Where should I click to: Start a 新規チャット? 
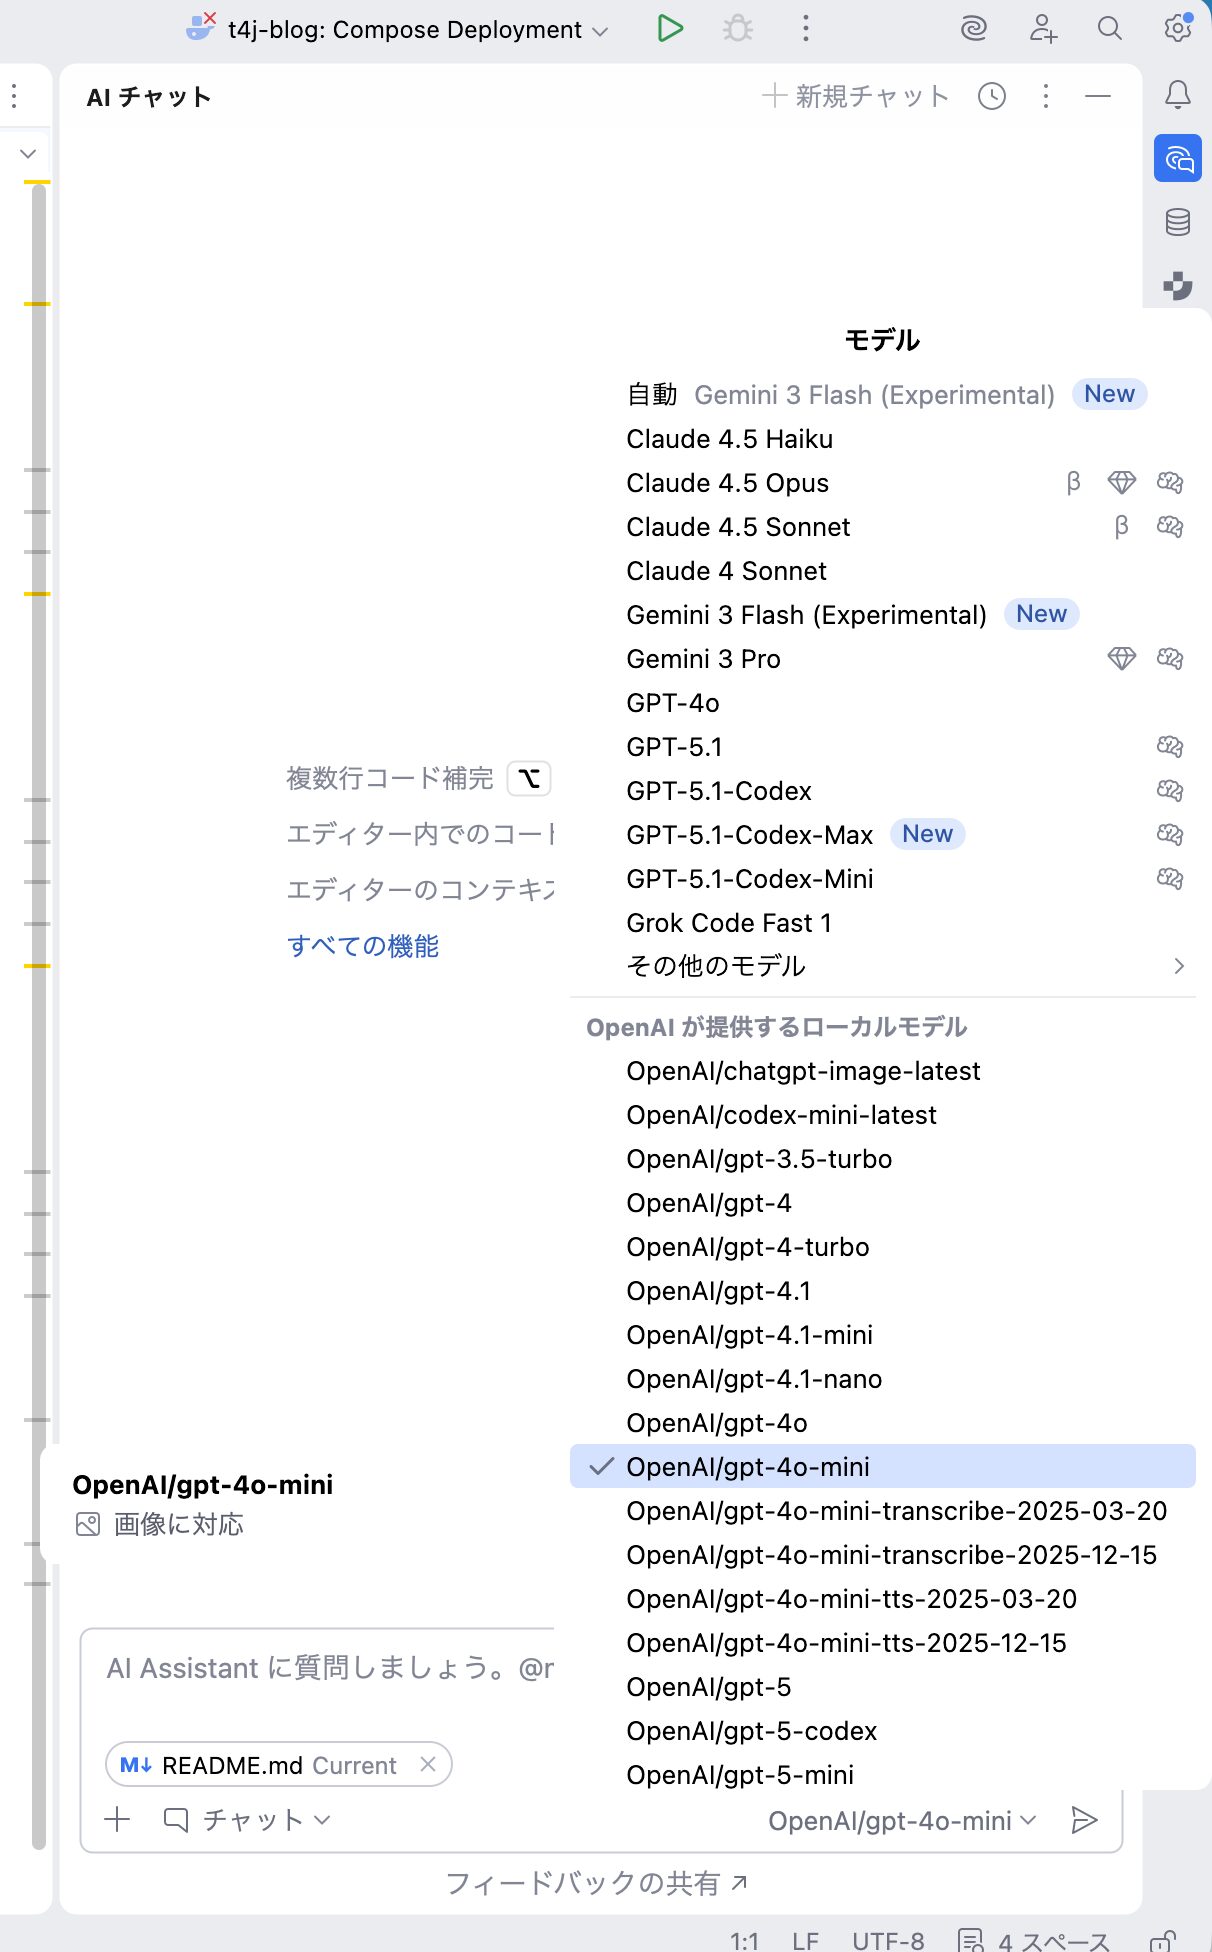coord(856,97)
